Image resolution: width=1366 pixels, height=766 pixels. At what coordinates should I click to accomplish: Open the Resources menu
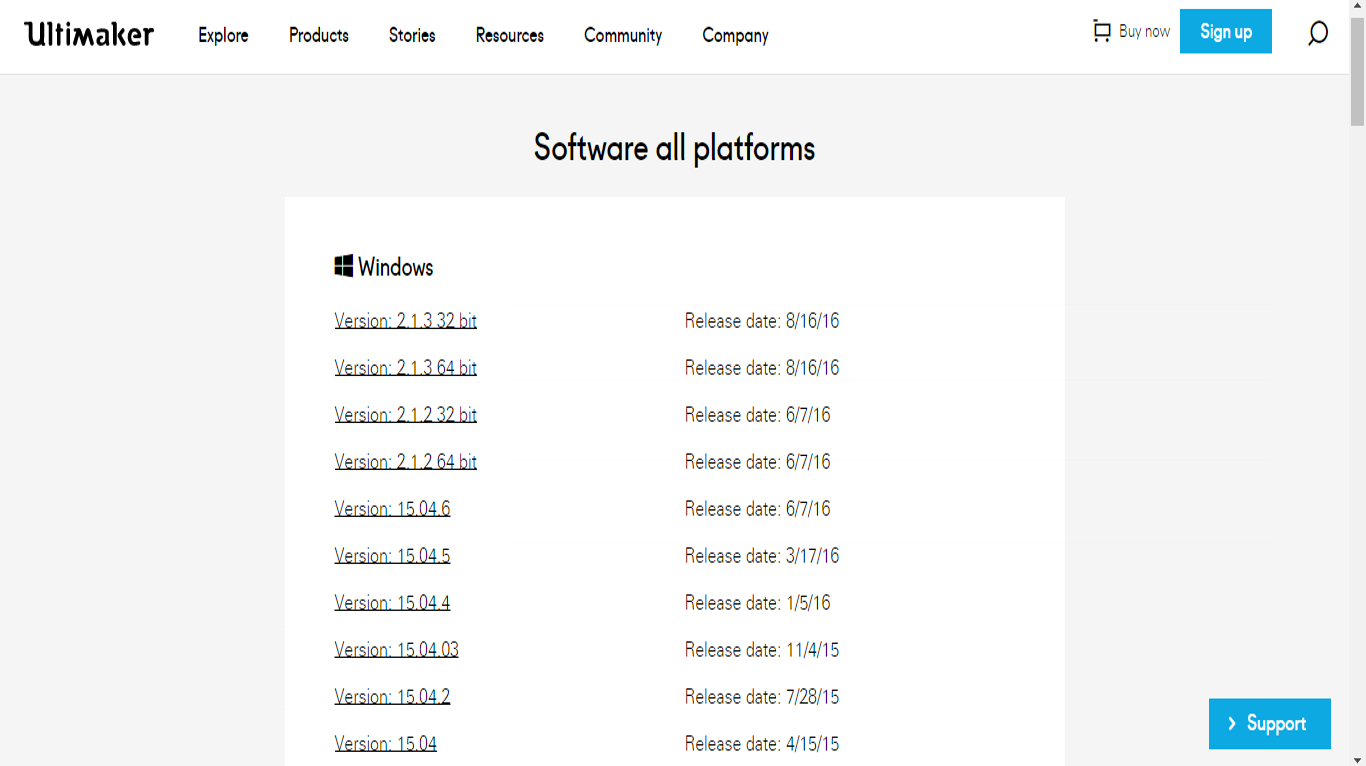[x=510, y=35]
